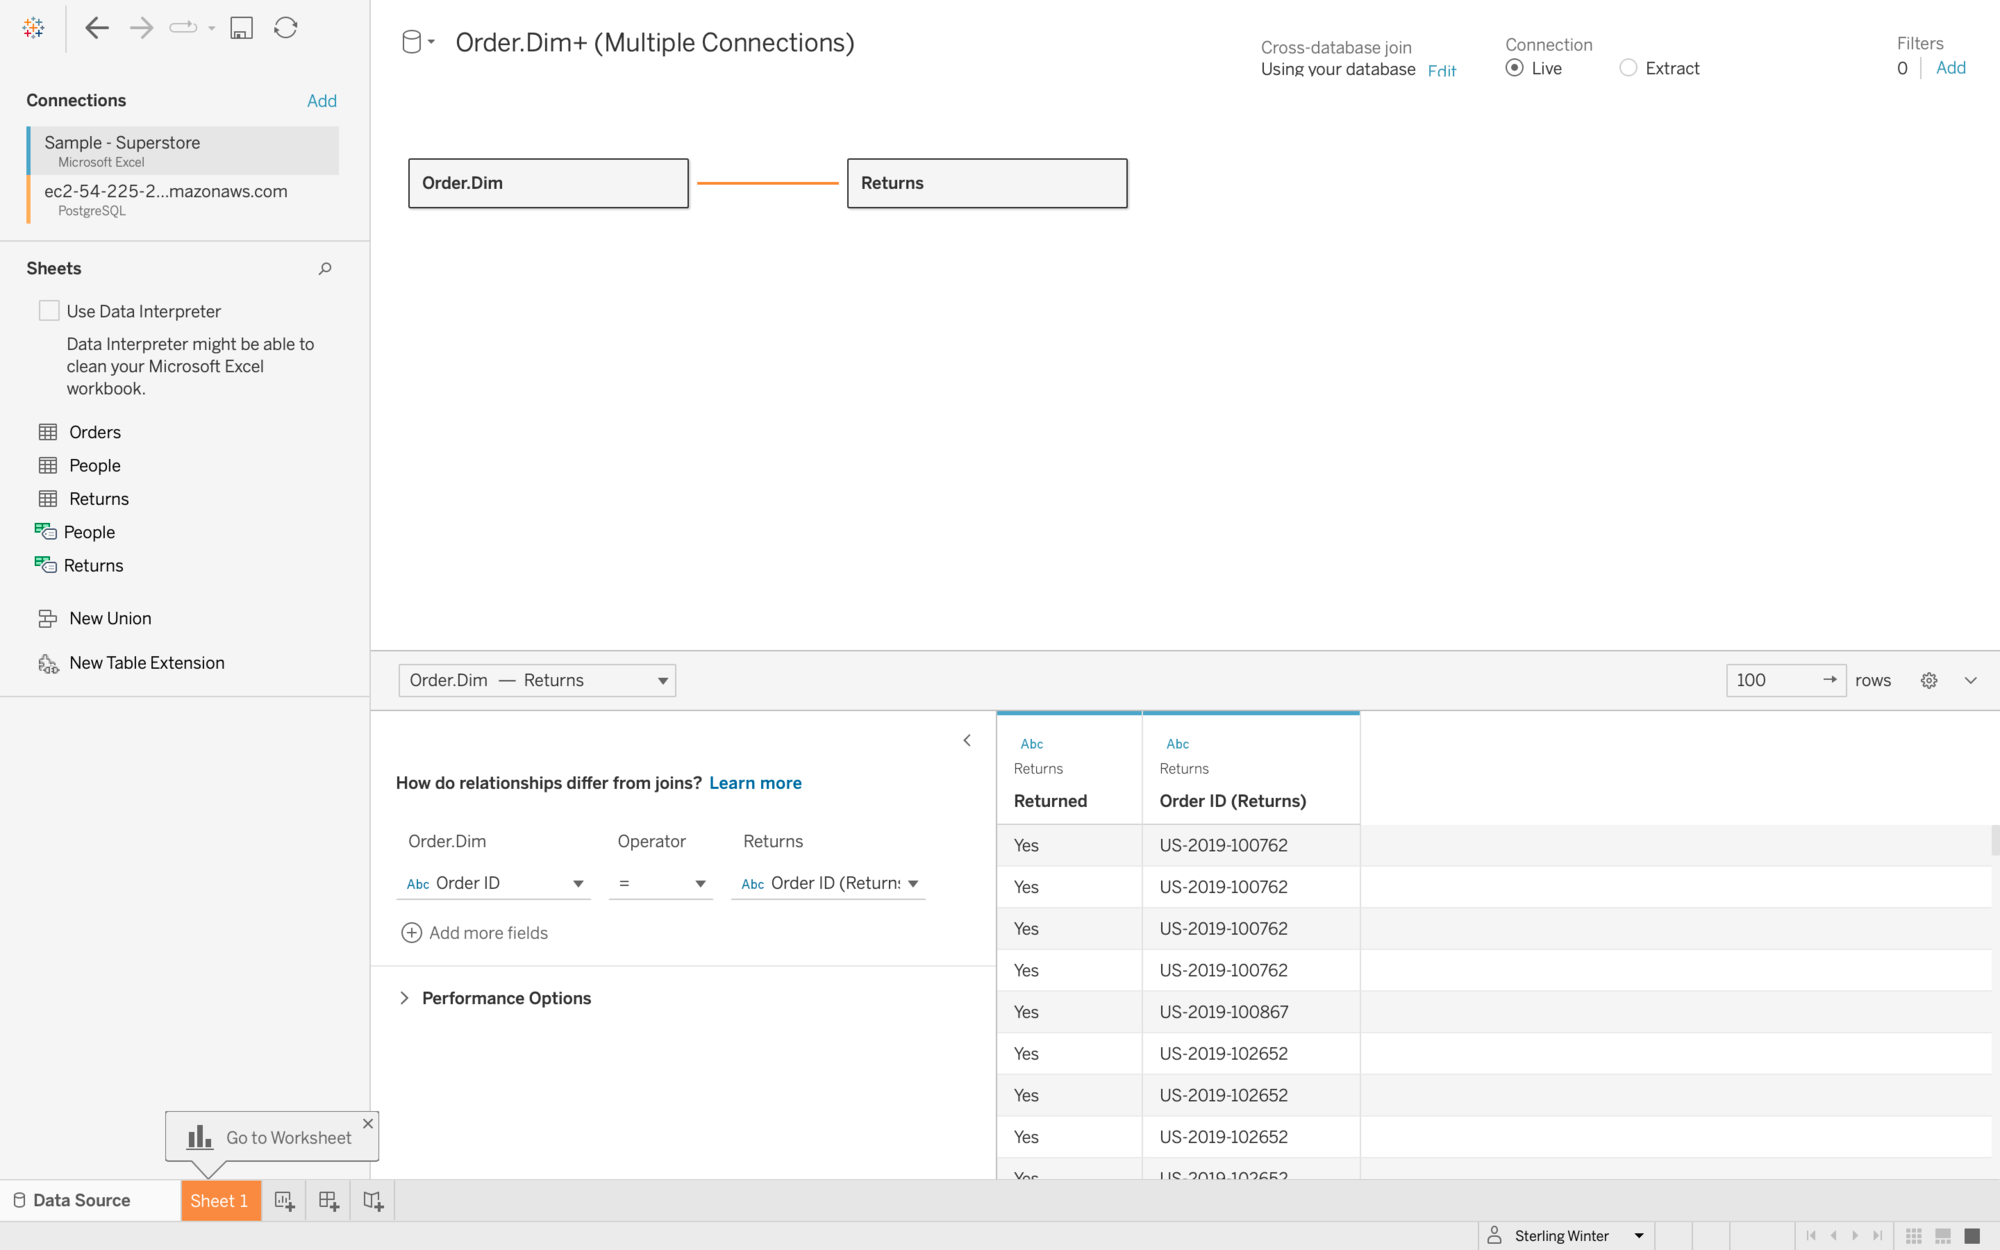Select the Live connection option

(1515, 68)
